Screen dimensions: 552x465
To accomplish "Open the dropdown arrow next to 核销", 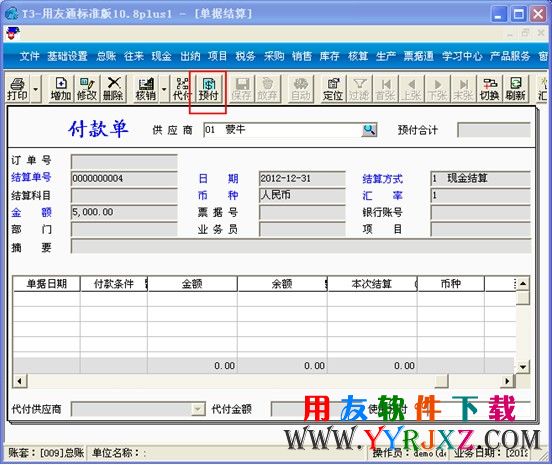I will point(164,89).
